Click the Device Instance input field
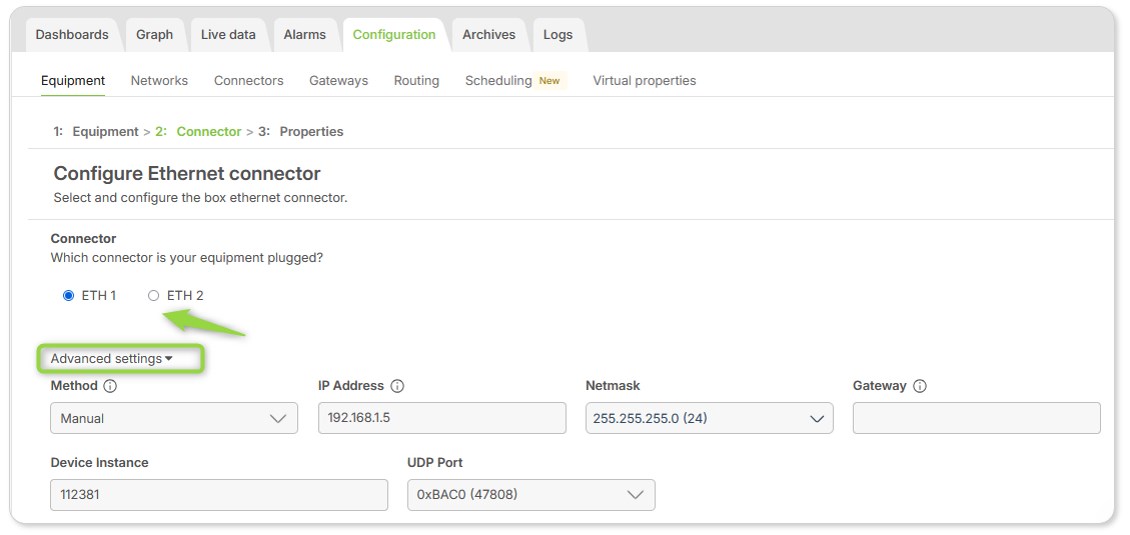The height and width of the screenshot is (535, 1130). point(219,495)
